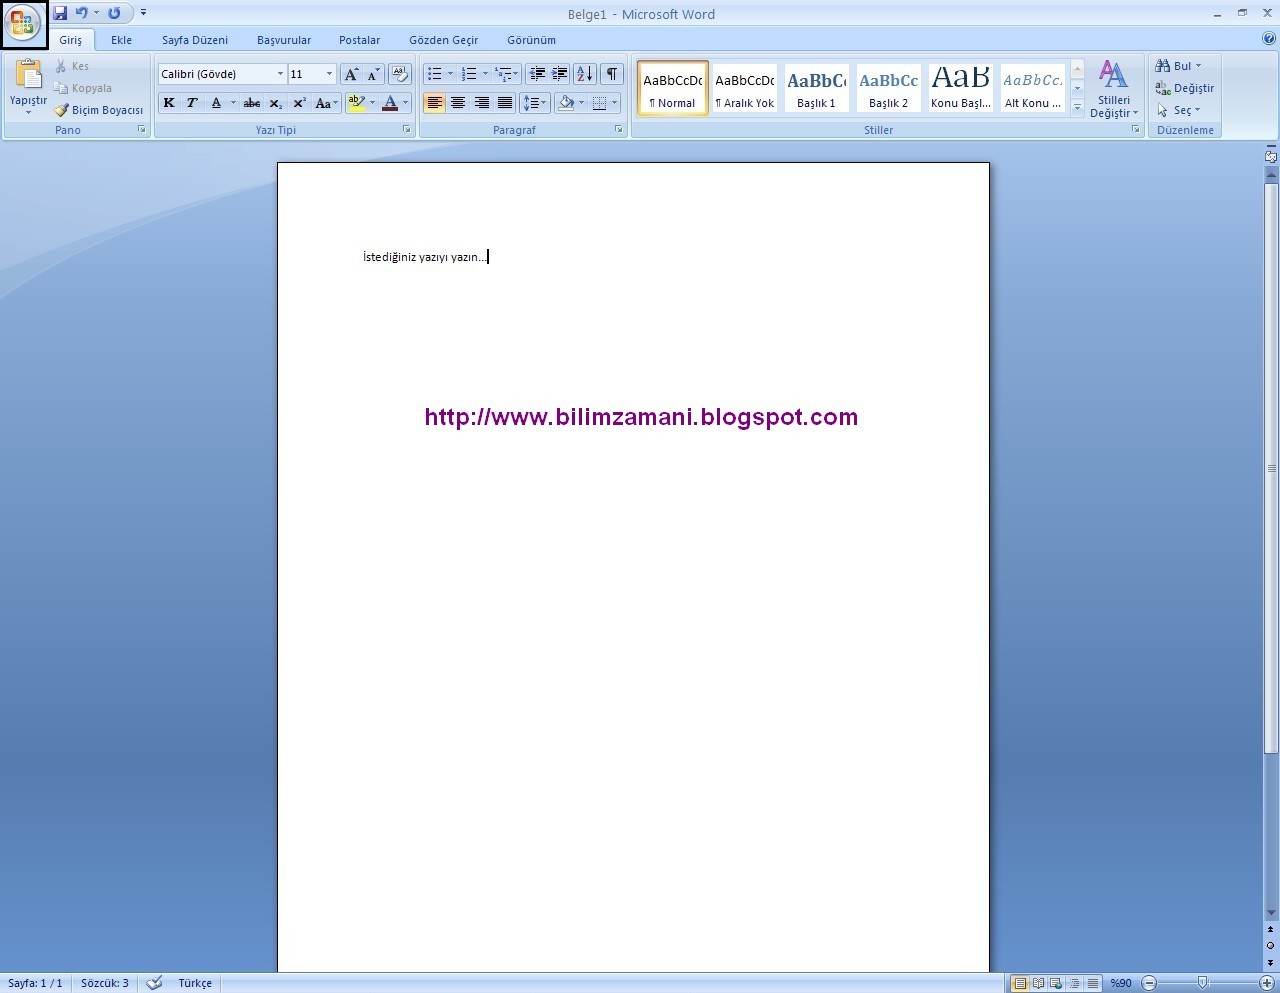Switch to the Sayfa Düzeni tab
Viewport: 1280px width, 993px height.
pyautogui.click(x=195, y=40)
